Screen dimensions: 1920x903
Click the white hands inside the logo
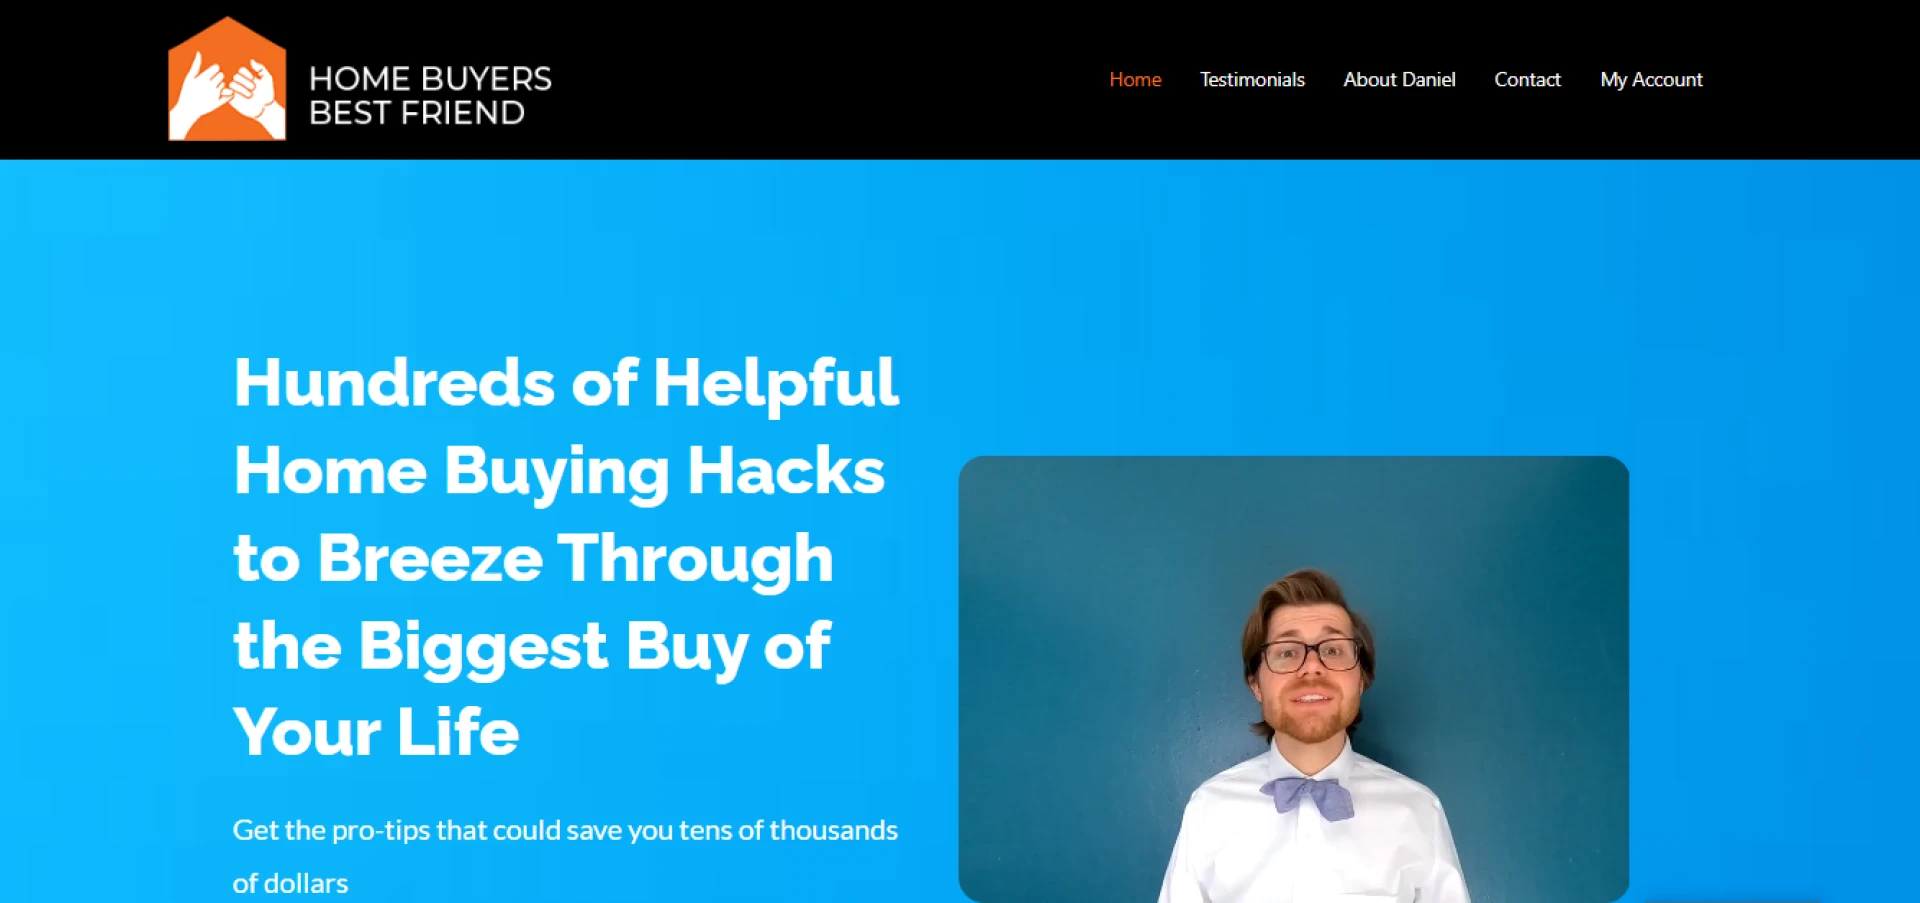[x=228, y=93]
